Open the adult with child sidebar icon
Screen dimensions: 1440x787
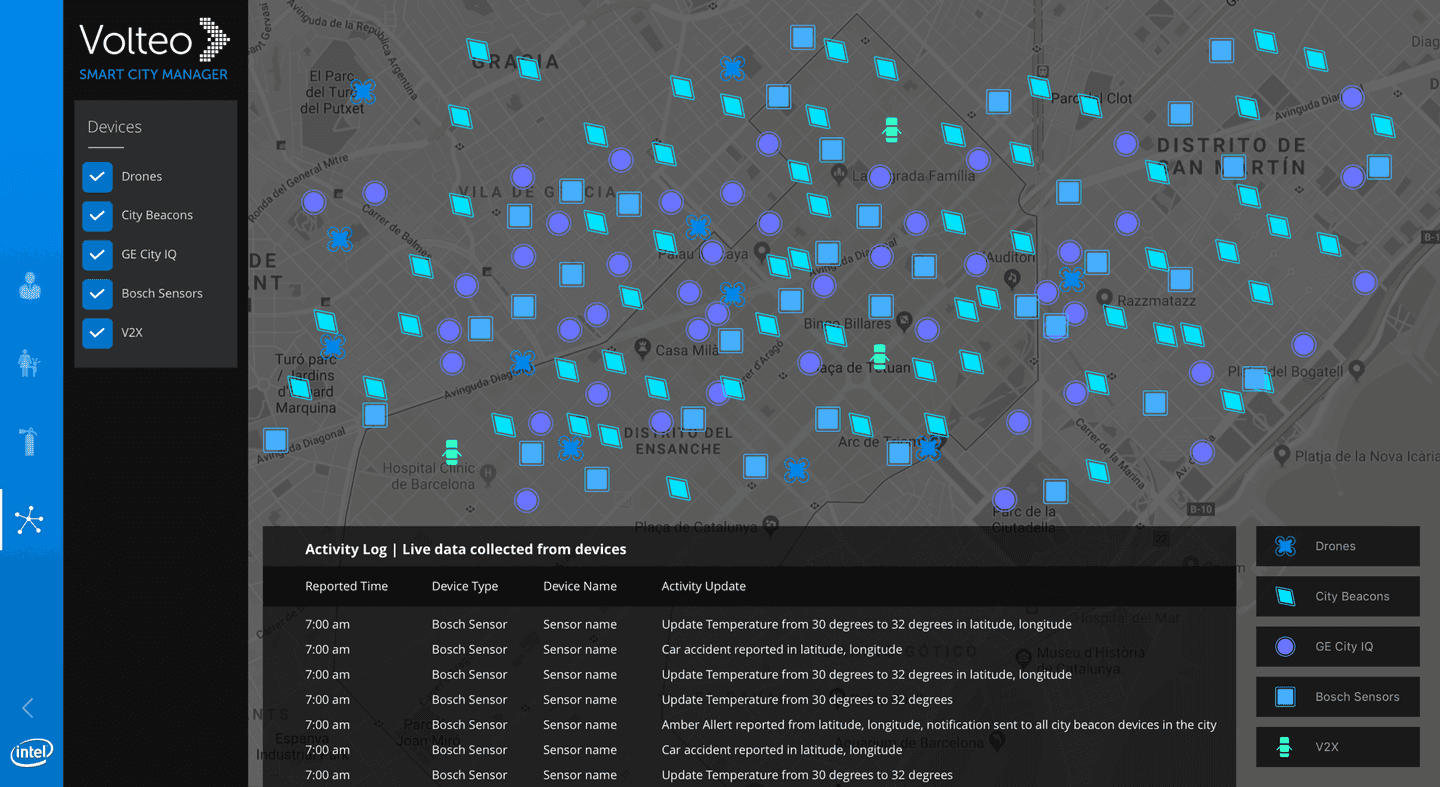tap(29, 363)
